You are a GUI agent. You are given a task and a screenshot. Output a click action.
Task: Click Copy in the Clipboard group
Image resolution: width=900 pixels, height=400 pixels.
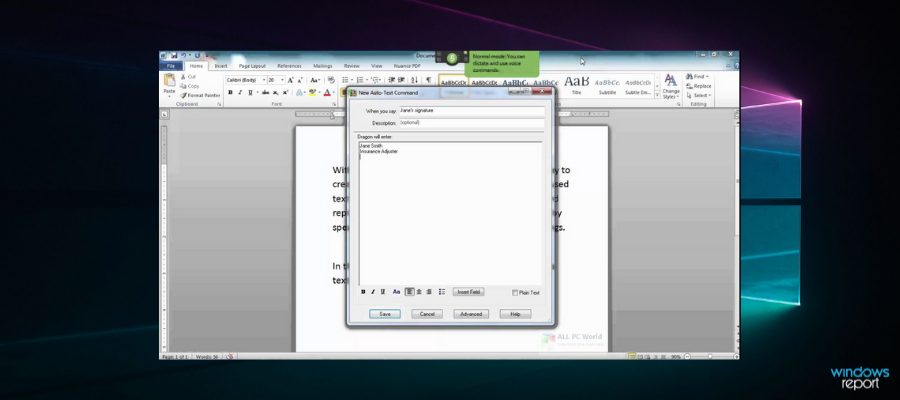click(x=190, y=86)
